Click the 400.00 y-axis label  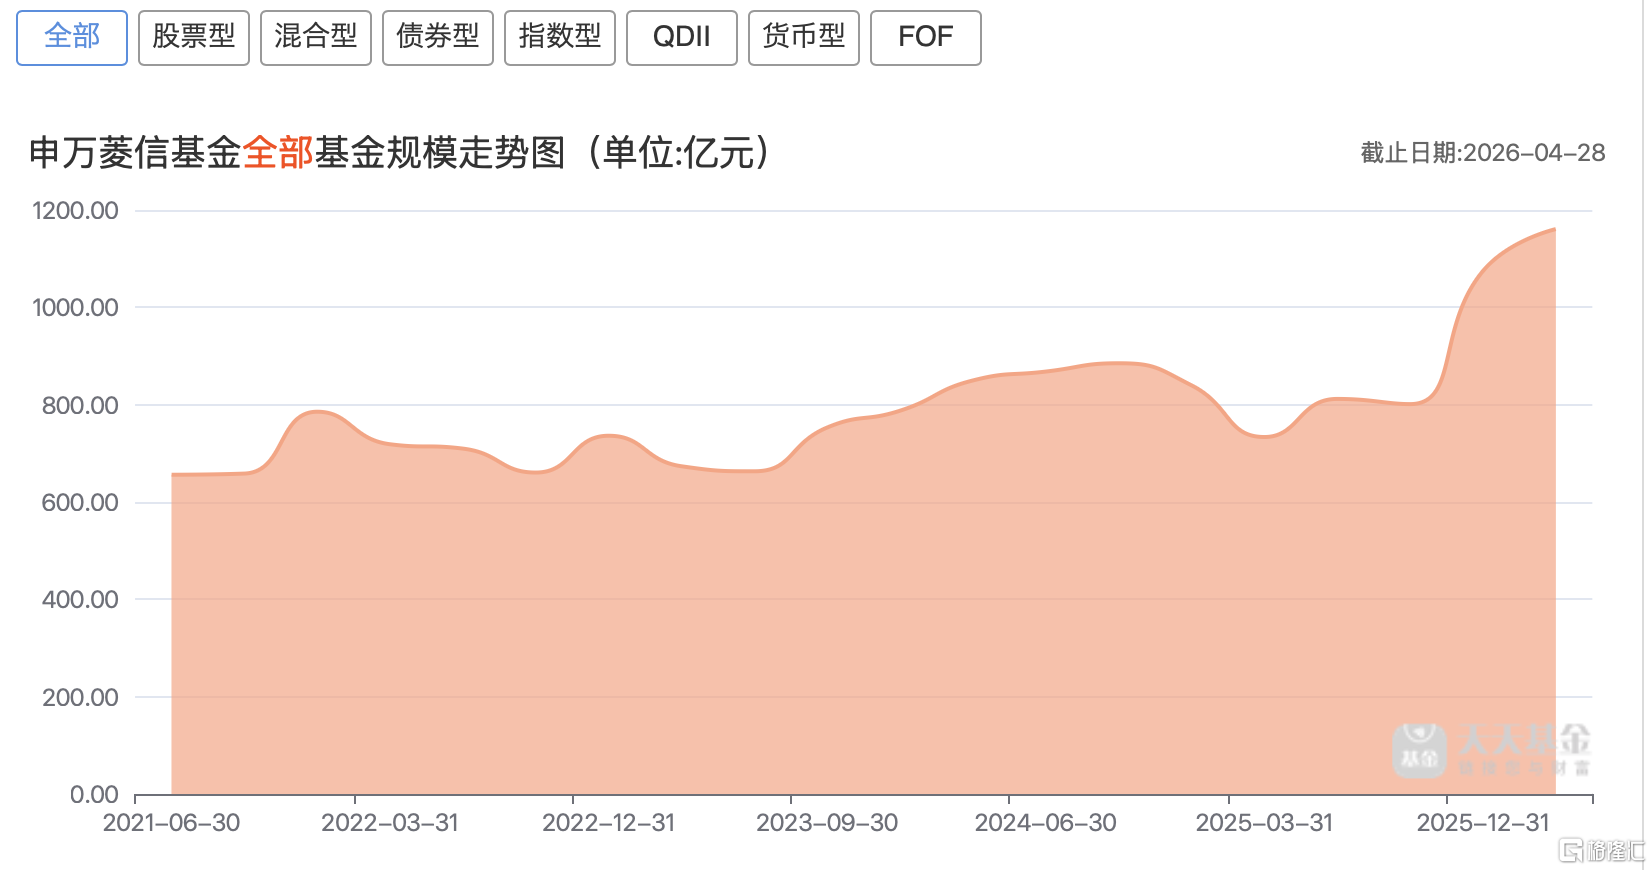(x=80, y=600)
